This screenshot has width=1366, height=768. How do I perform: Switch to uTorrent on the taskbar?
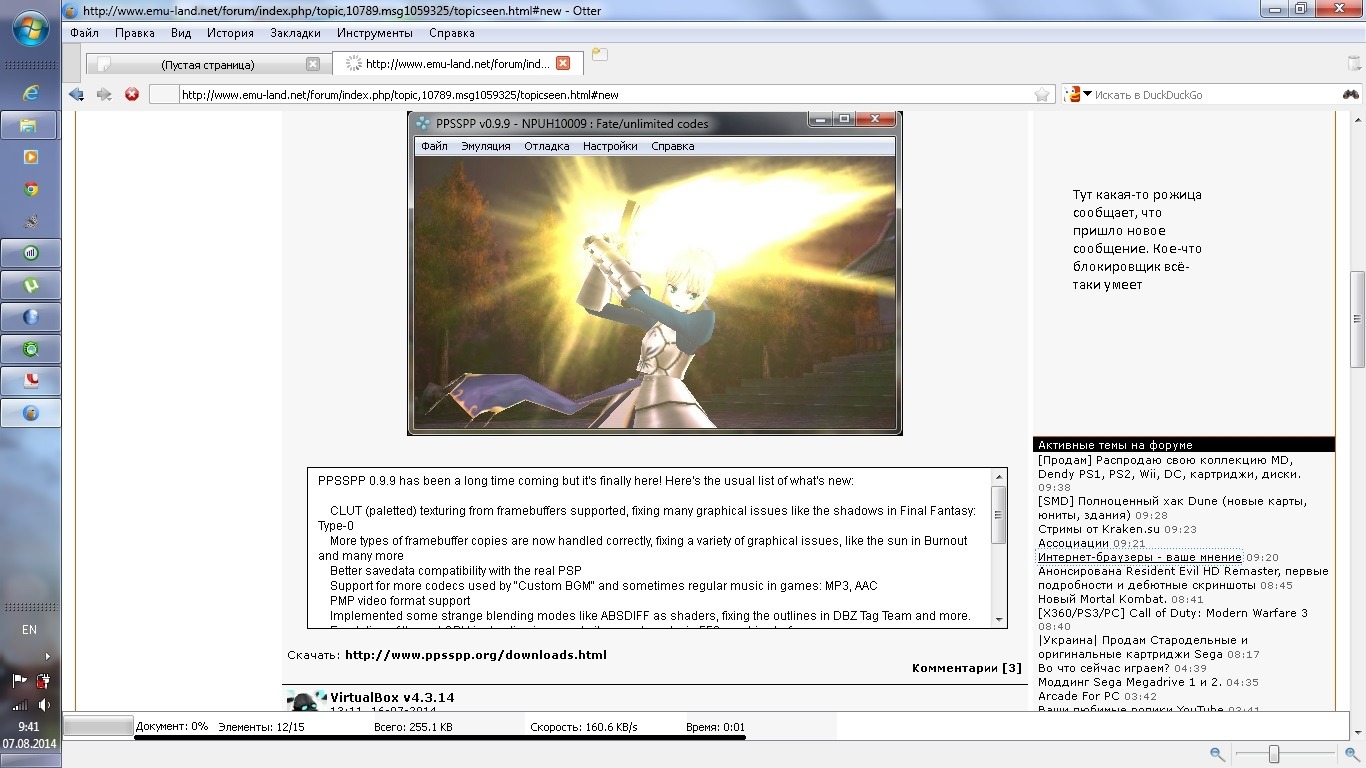(x=31, y=285)
